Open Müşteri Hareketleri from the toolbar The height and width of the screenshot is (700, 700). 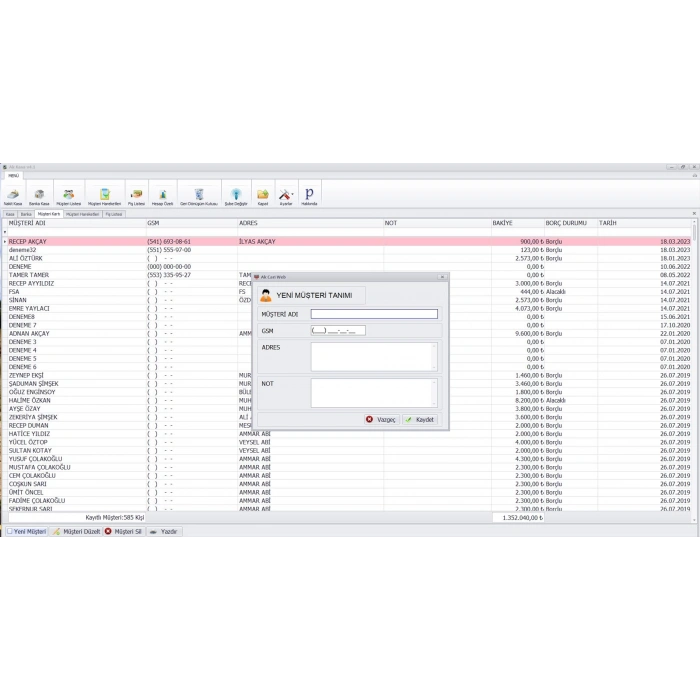tap(102, 195)
